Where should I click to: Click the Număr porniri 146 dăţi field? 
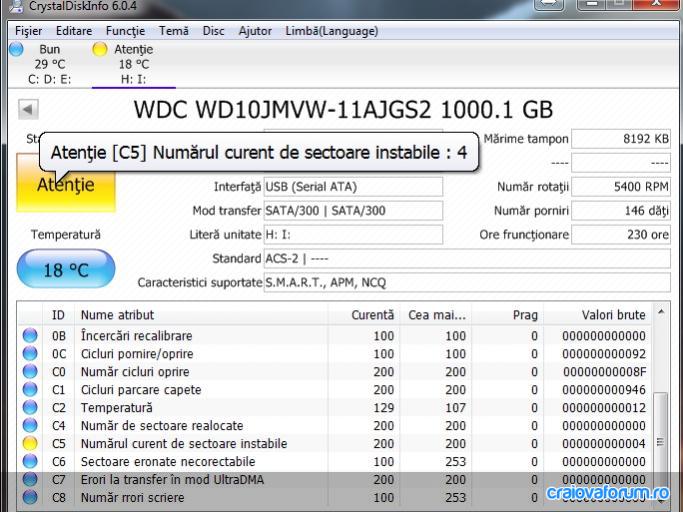click(x=621, y=211)
